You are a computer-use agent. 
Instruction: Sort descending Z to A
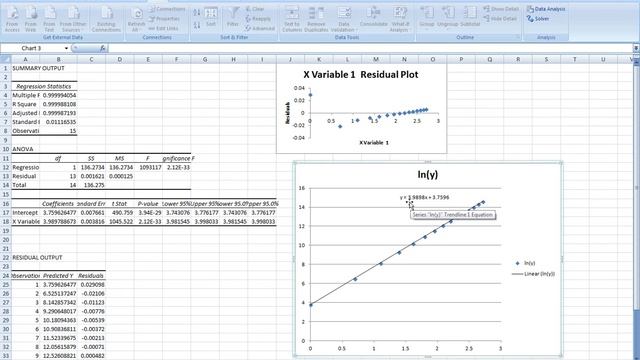pos(197,25)
